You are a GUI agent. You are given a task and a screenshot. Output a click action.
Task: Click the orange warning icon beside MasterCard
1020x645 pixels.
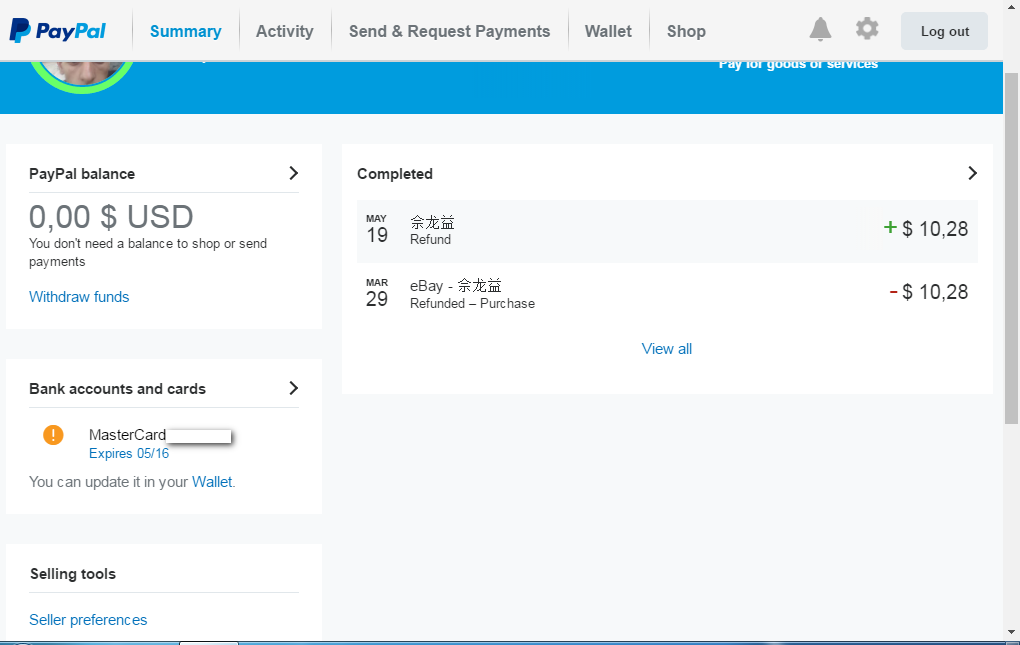pos(53,434)
